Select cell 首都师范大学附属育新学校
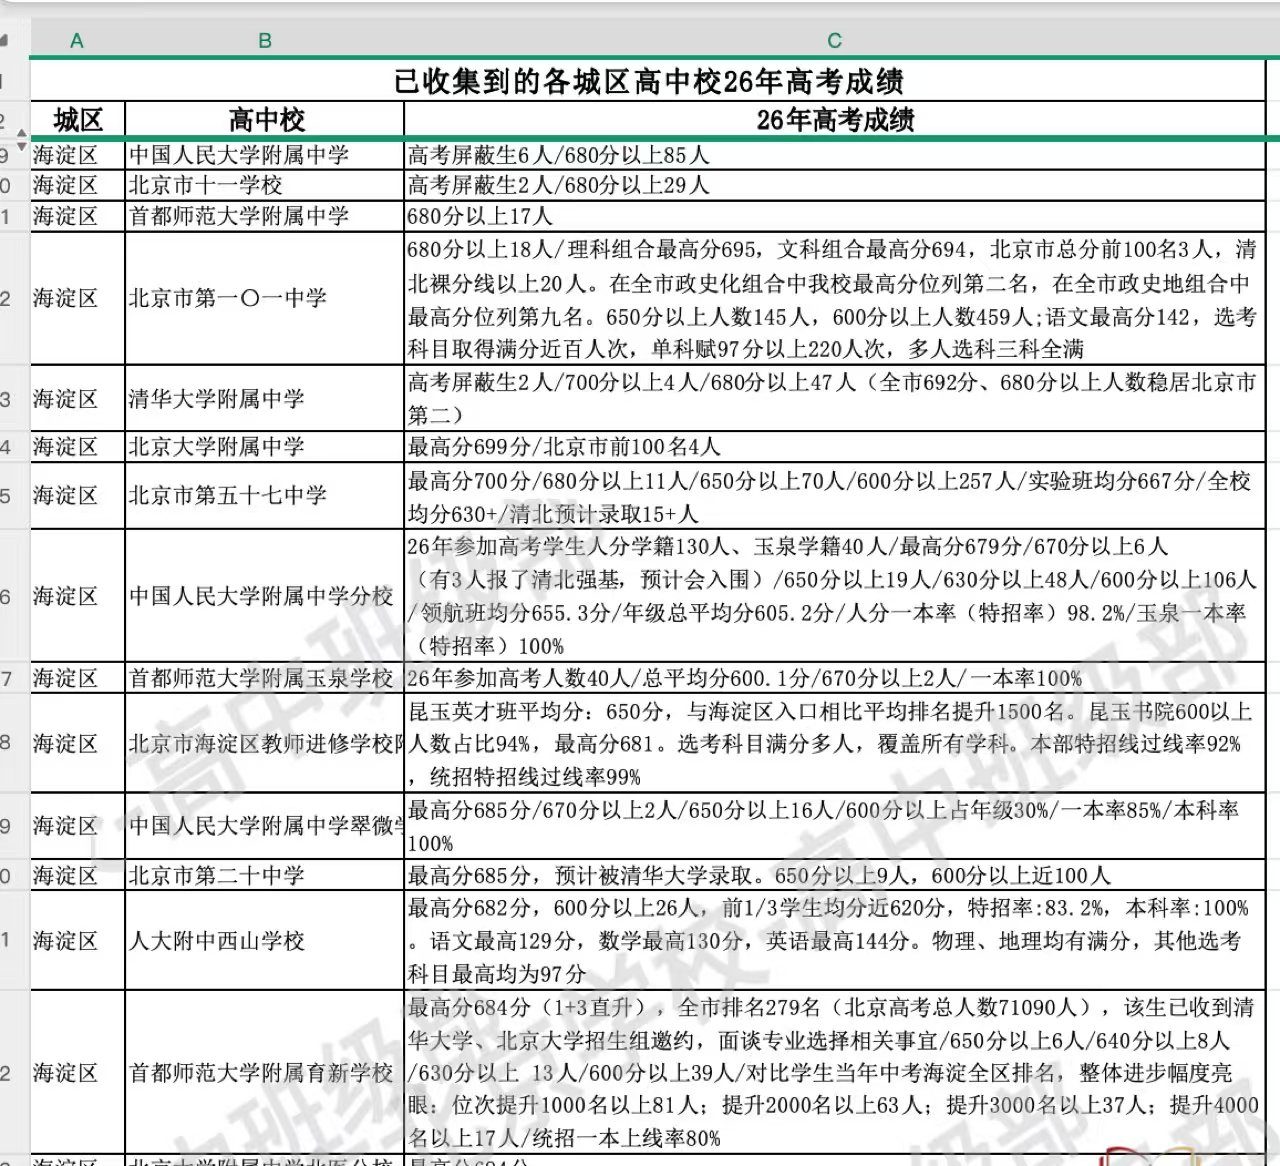The image size is (1280, 1166). (x=265, y=1073)
